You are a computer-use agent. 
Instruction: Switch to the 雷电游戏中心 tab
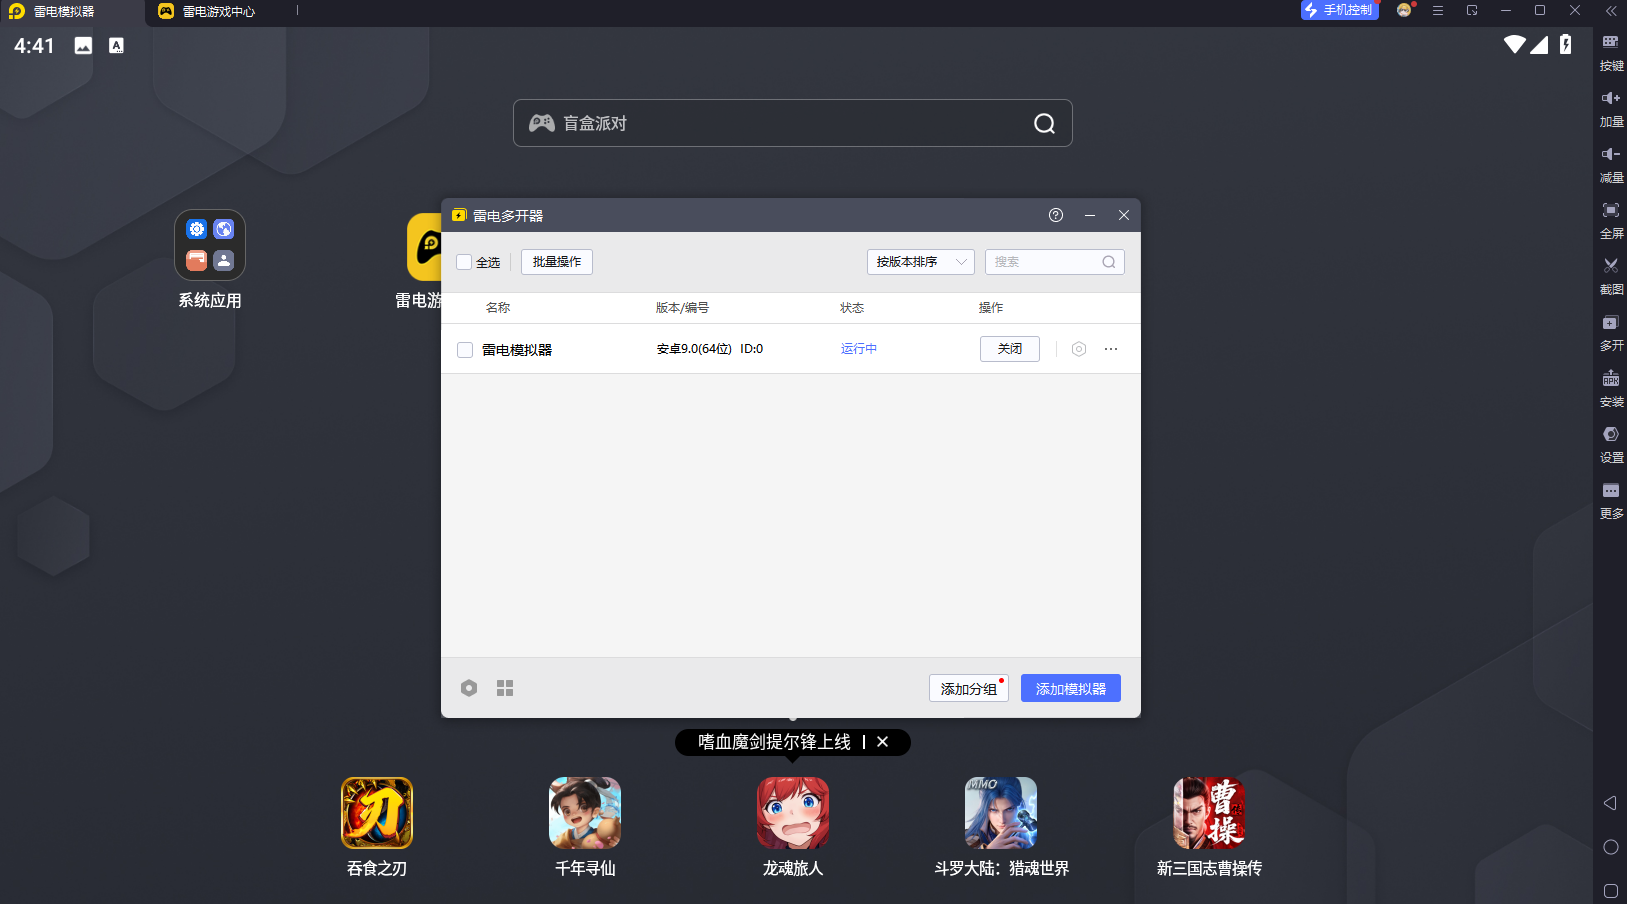(220, 12)
